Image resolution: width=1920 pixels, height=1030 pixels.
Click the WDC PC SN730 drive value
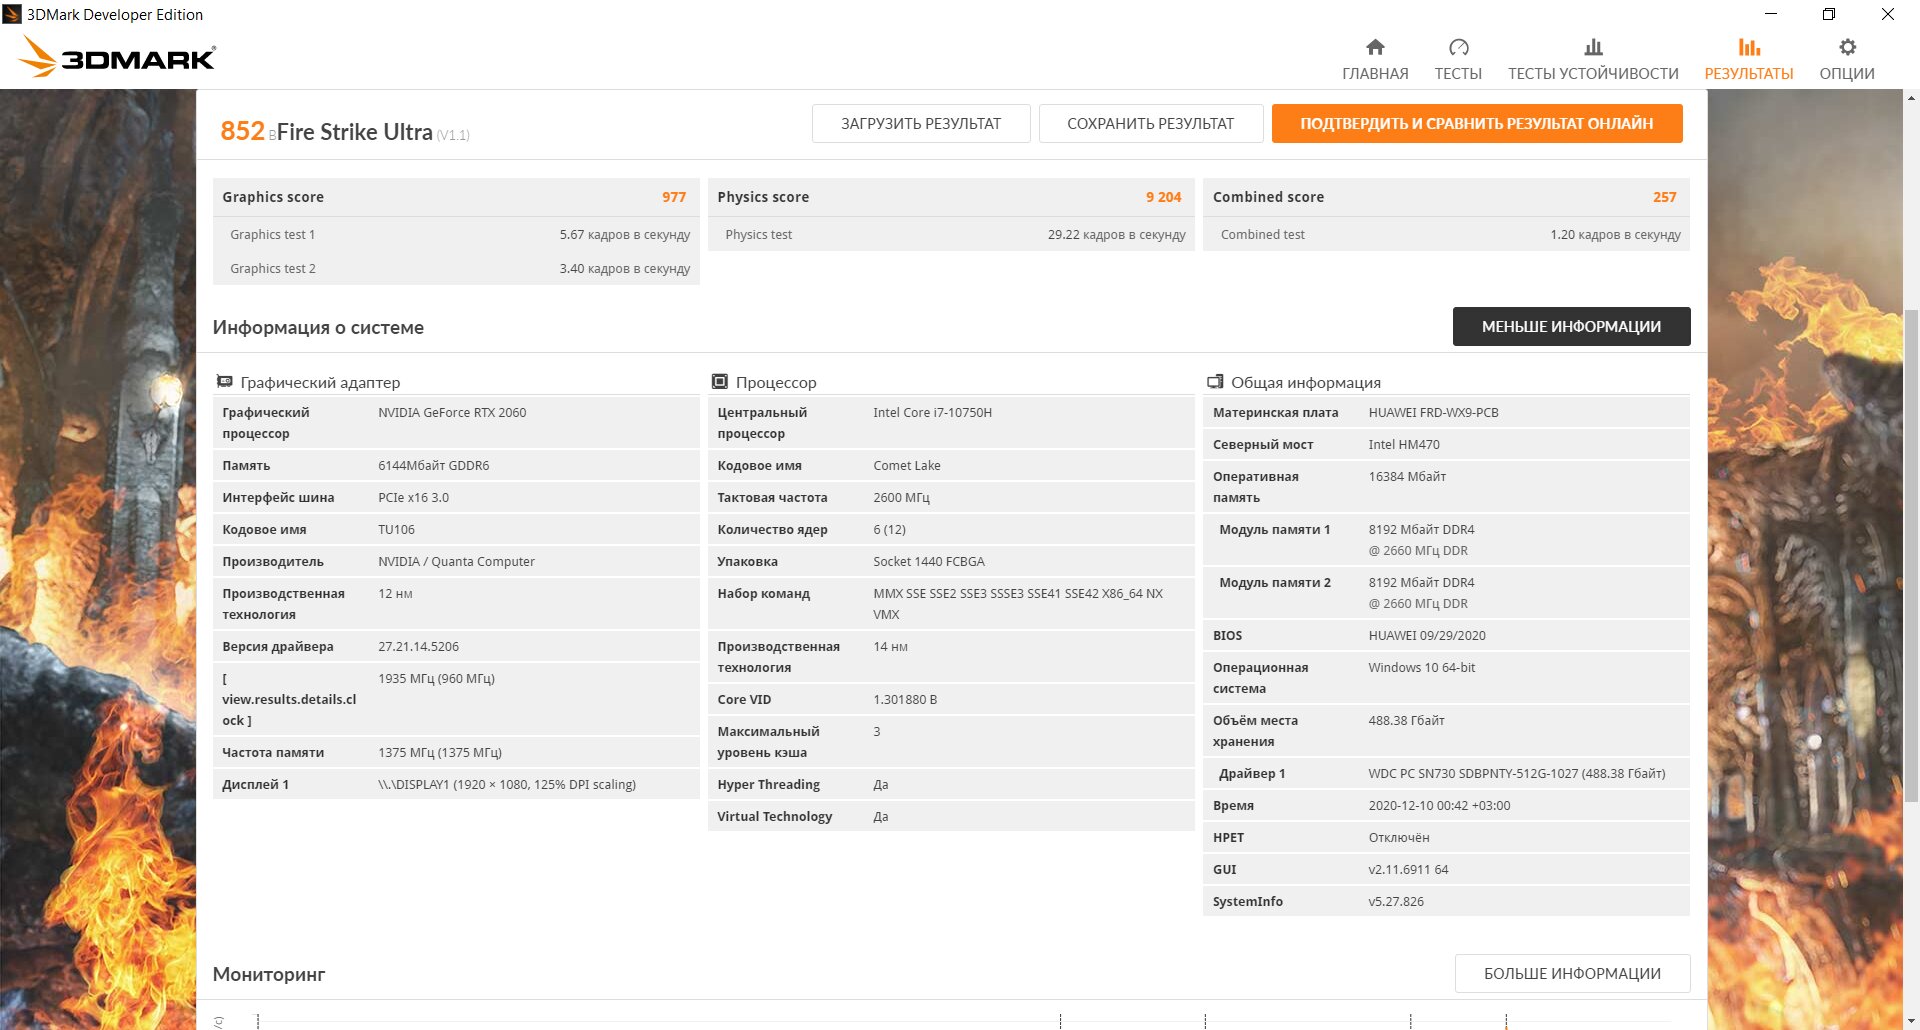pyautogui.click(x=1517, y=773)
